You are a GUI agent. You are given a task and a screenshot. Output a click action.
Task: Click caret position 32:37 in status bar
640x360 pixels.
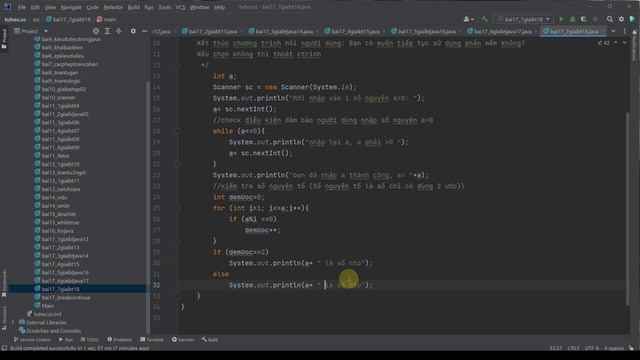555,348
